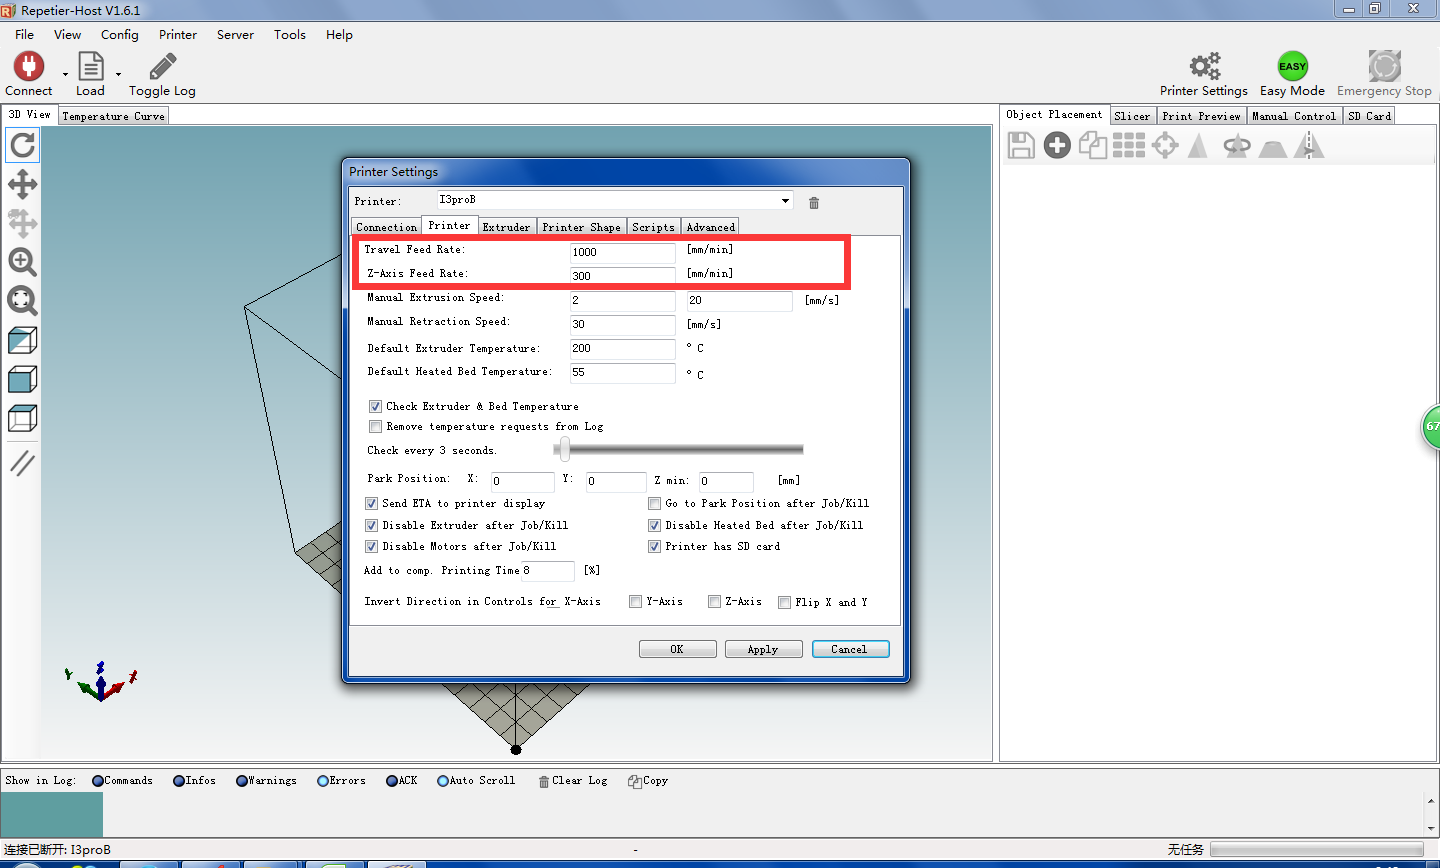Click the copy objects icon
1440x868 pixels.
coord(1093,146)
